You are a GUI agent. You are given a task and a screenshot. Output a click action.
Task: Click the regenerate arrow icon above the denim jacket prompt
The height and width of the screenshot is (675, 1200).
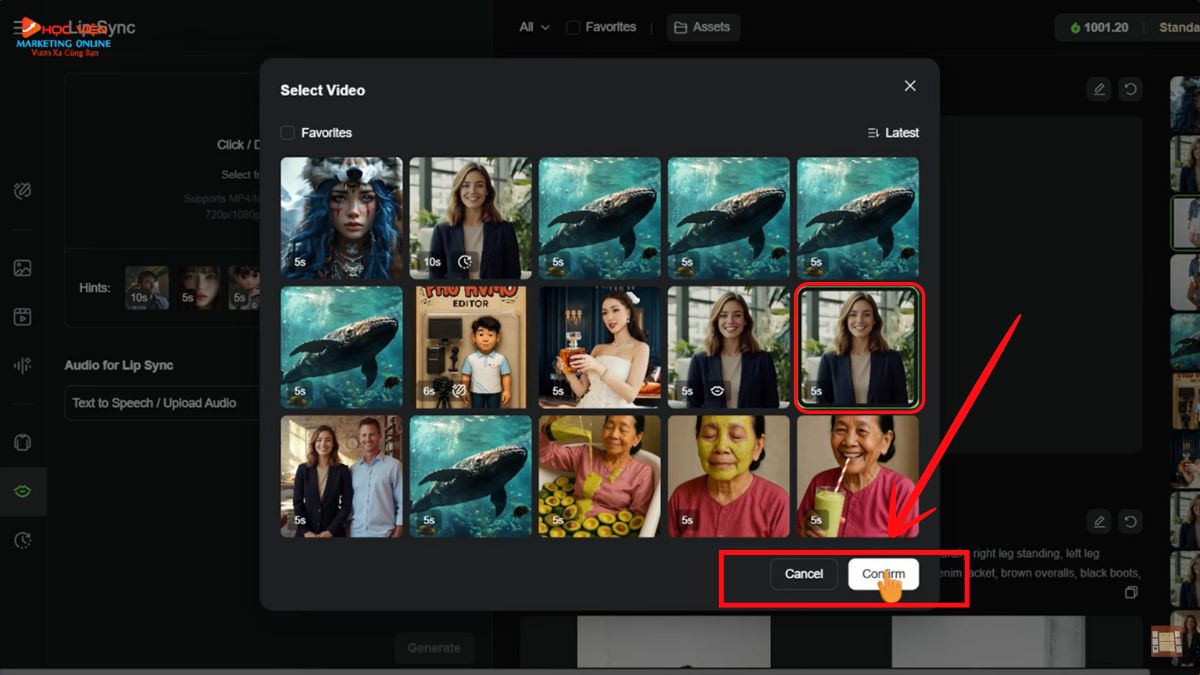point(1130,521)
